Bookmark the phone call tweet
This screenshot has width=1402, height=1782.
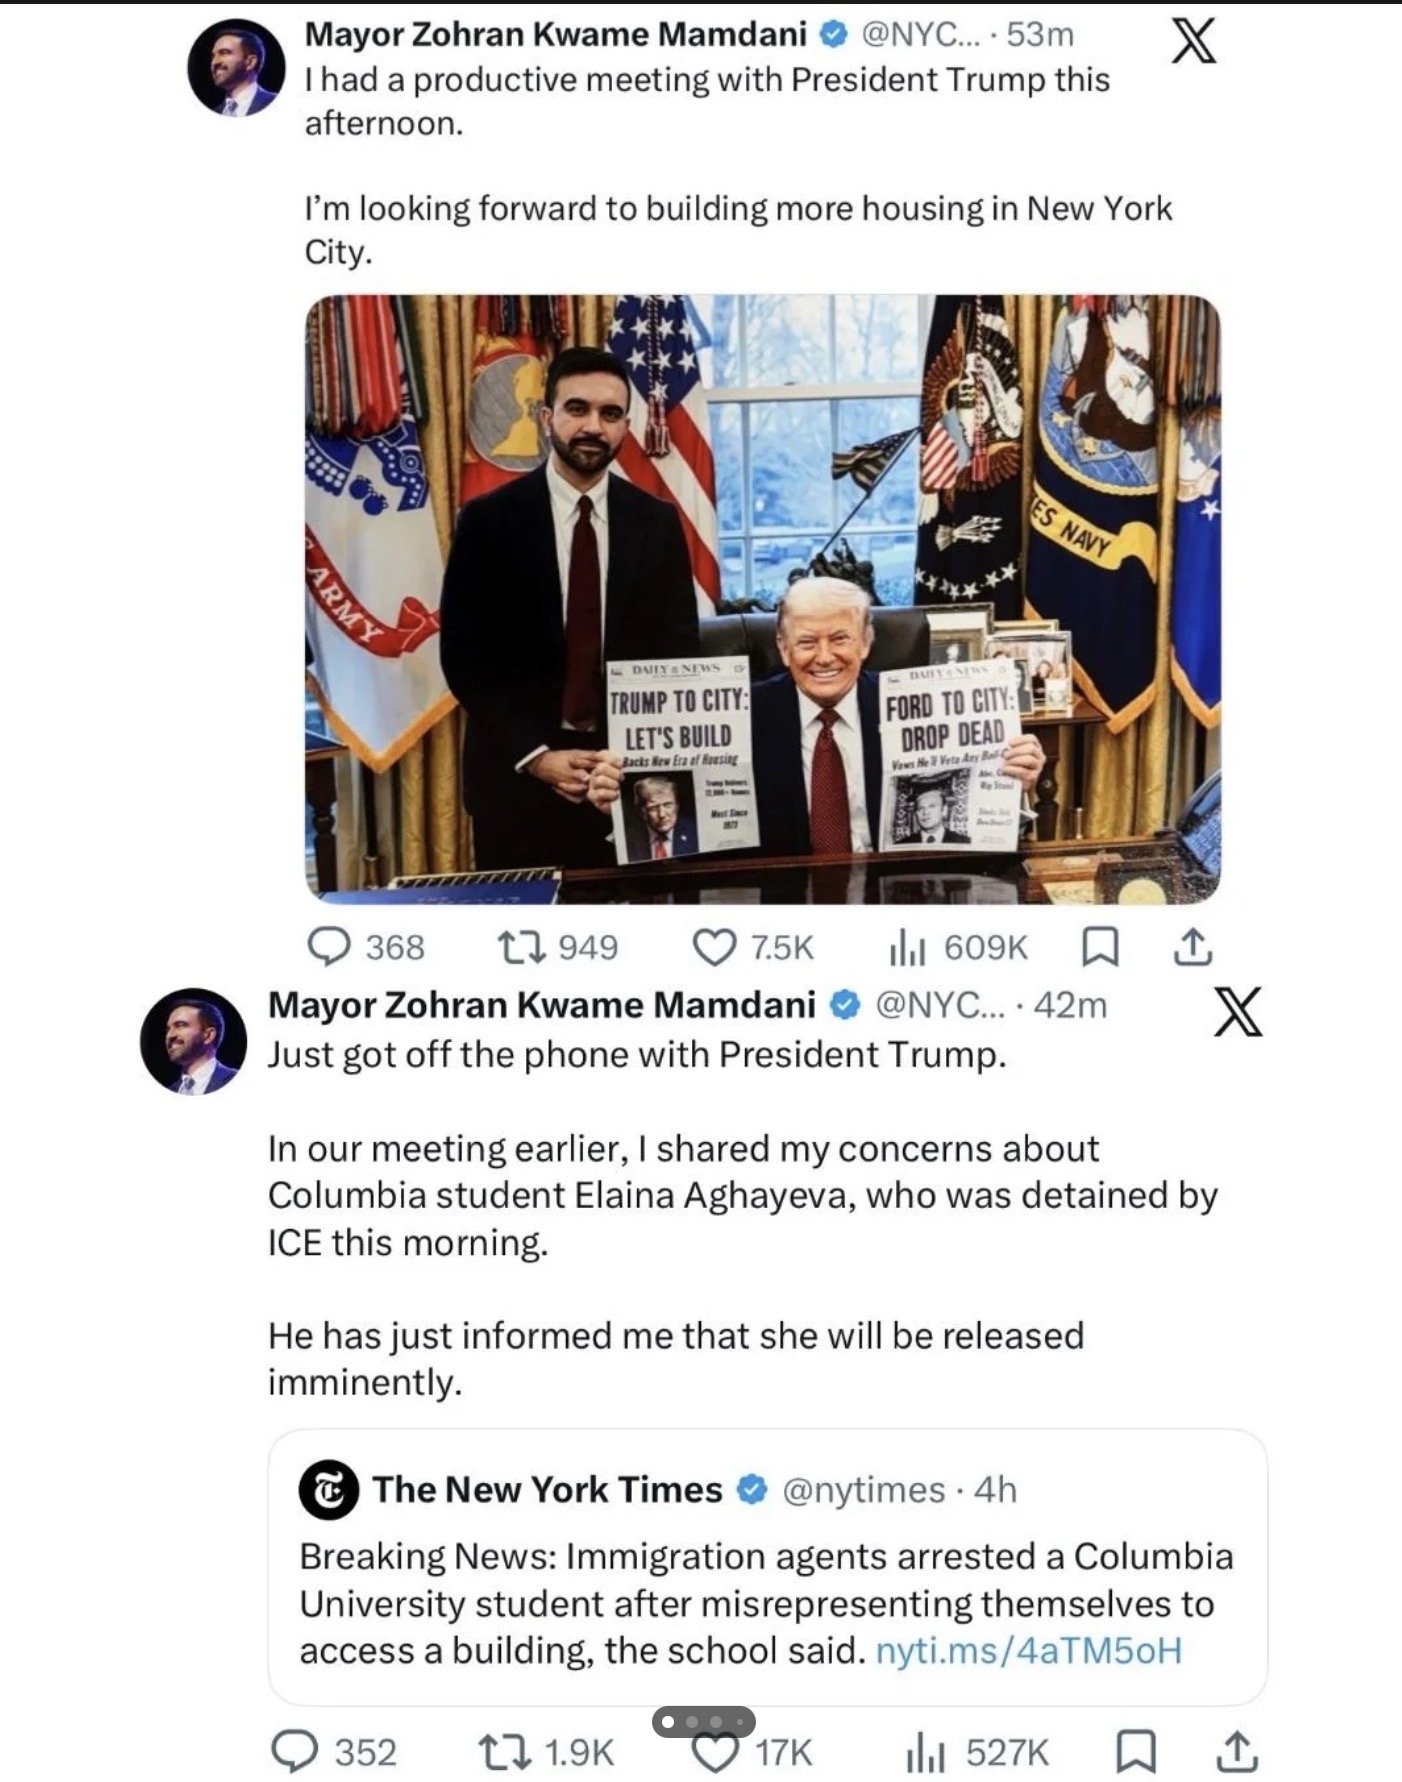[x=1135, y=1751]
